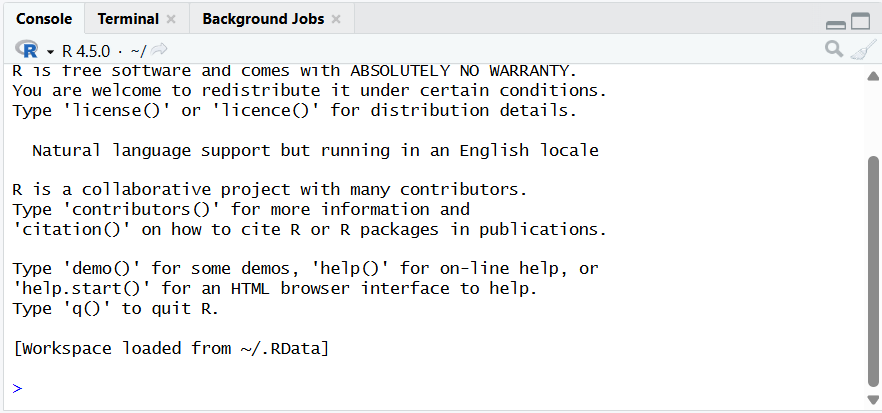Open the R version switcher dropdown arrow

[50, 50]
